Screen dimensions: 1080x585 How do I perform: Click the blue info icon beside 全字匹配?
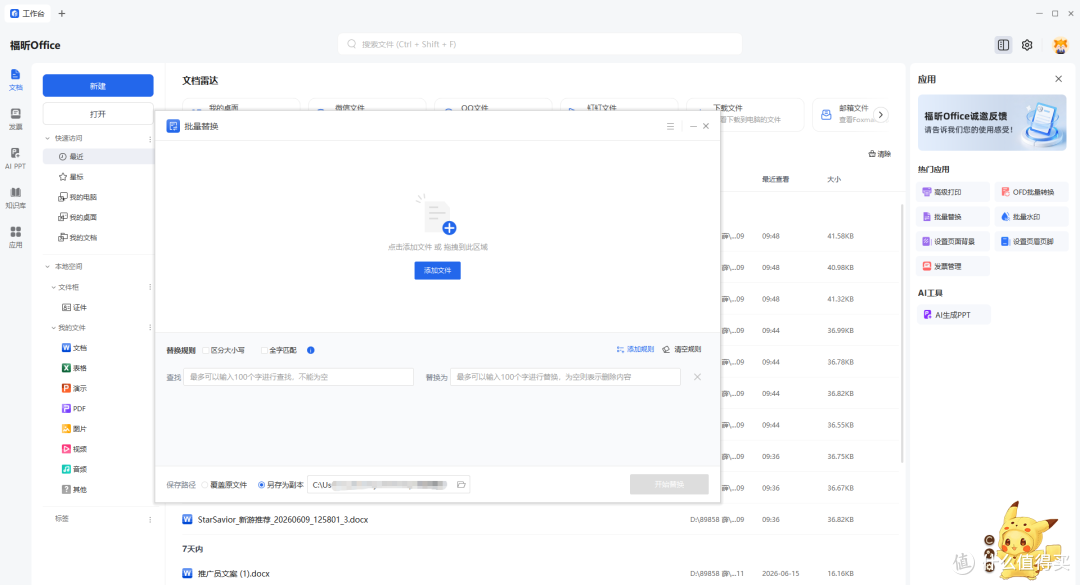(x=311, y=350)
